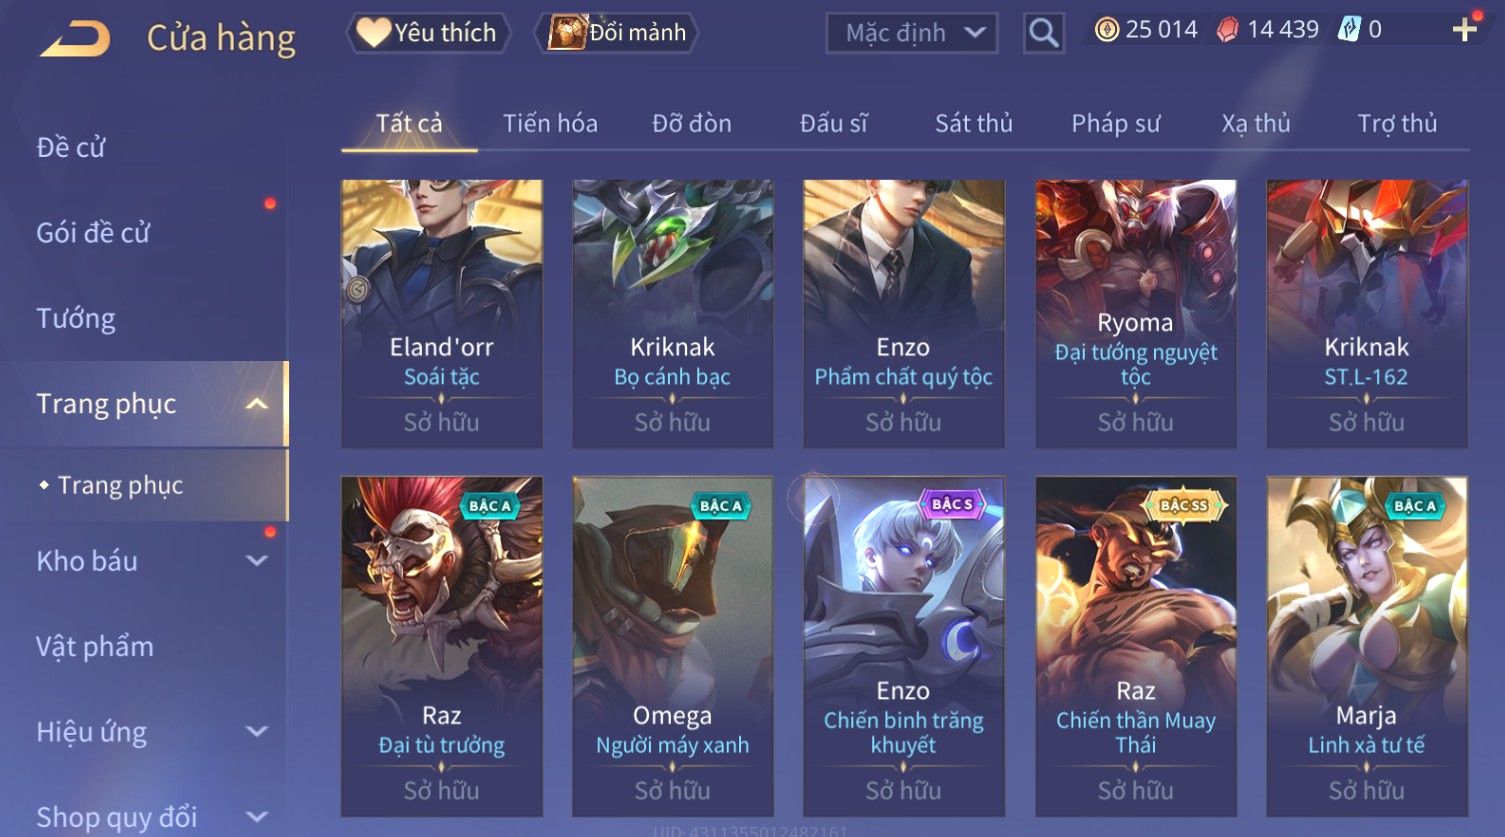Open Raz Chiến thần Muay Thái skin
The width and height of the screenshot is (1505, 837).
tap(1136, 646)
